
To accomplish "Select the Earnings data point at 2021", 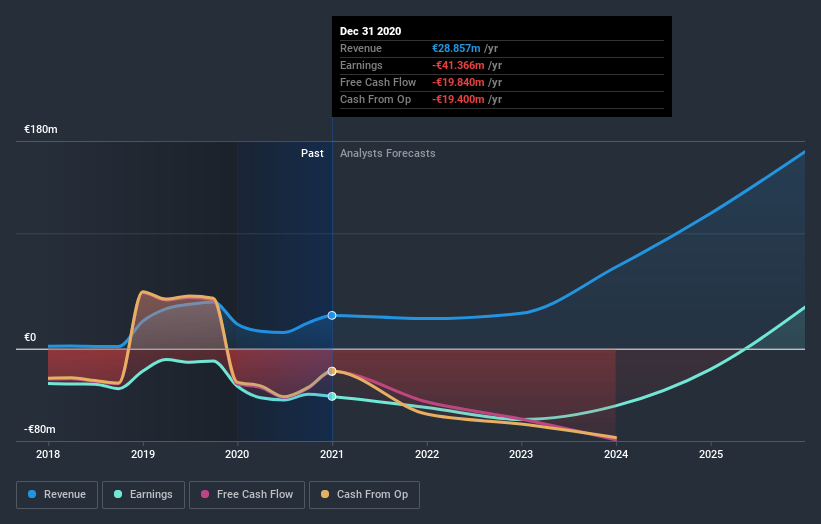I will point(332,396).
